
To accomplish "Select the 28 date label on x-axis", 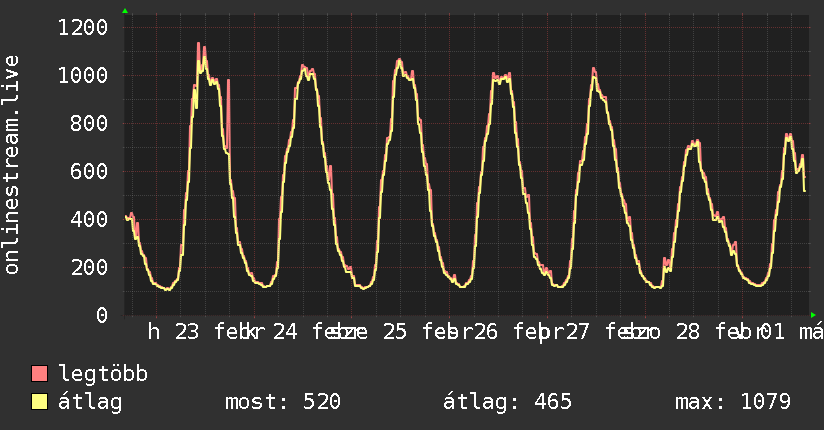I will click(687, 333).
